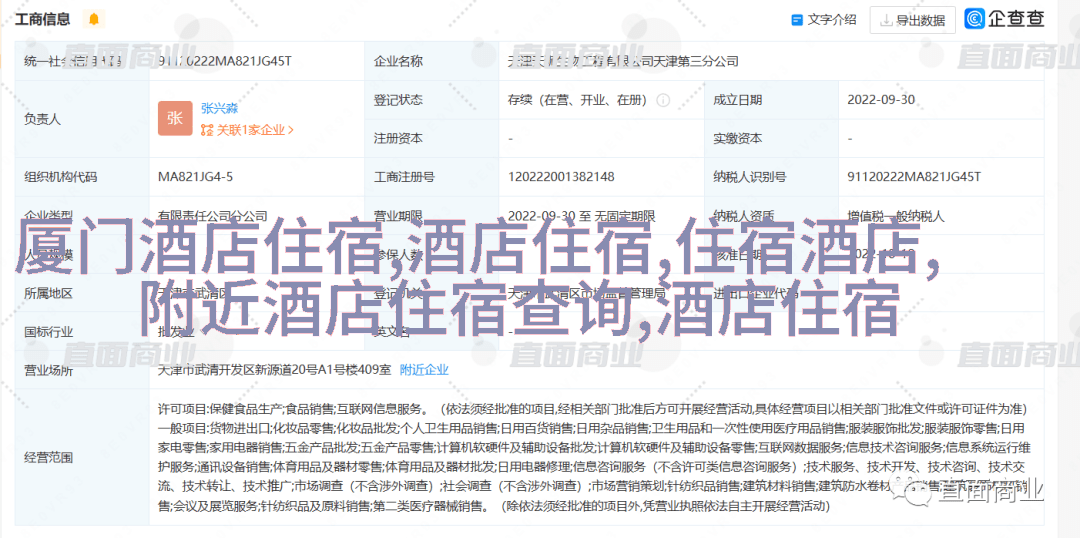Click the 组织机构代码 value MA821JG4-5
The height and width of the screenshot is (538, 1080).
point(196,177)
